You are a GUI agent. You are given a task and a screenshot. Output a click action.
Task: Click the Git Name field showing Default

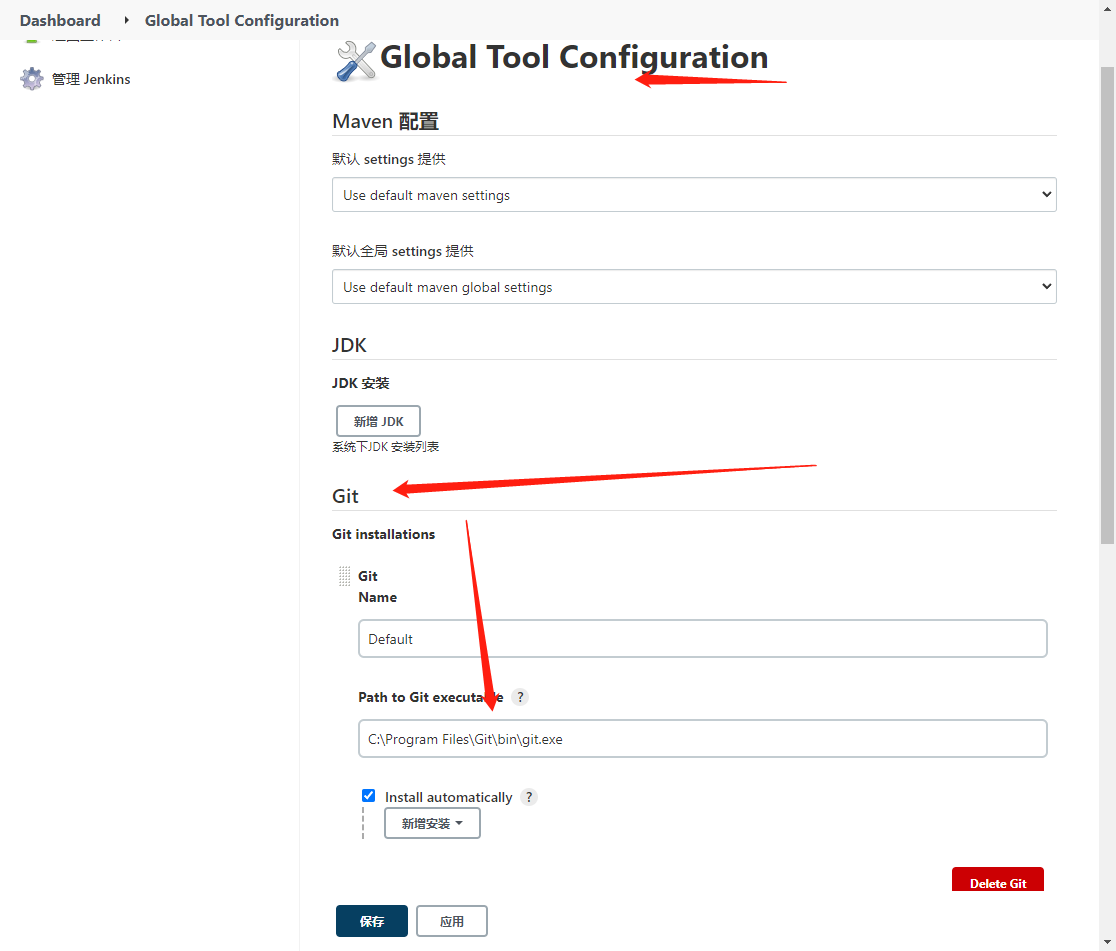[702, 638]
